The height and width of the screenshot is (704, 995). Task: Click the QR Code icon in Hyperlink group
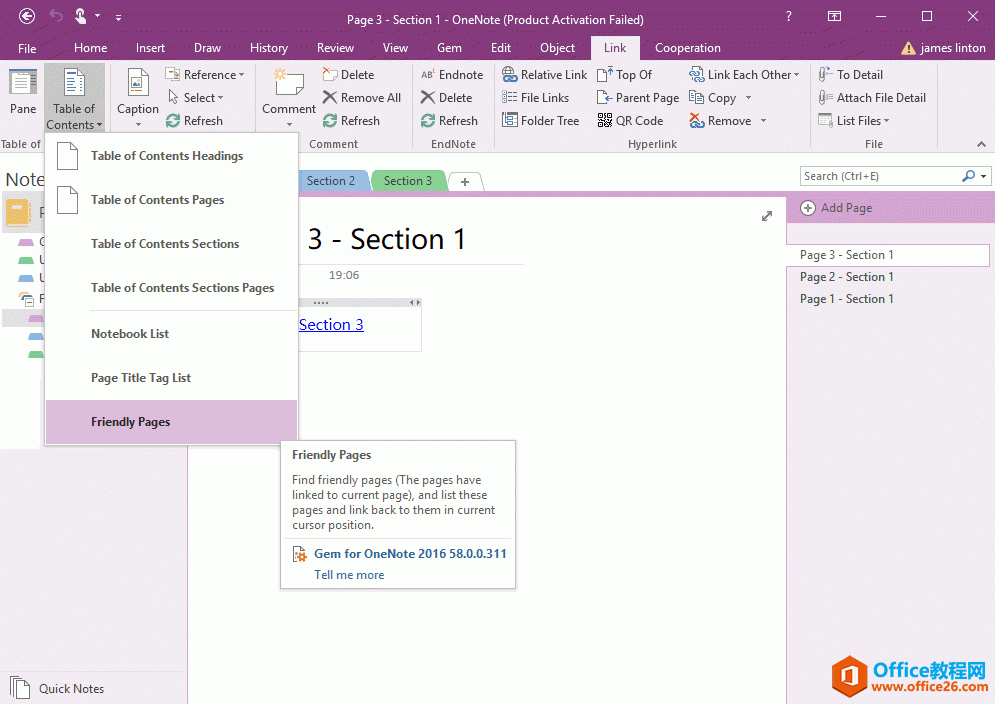tap(605, 121)
